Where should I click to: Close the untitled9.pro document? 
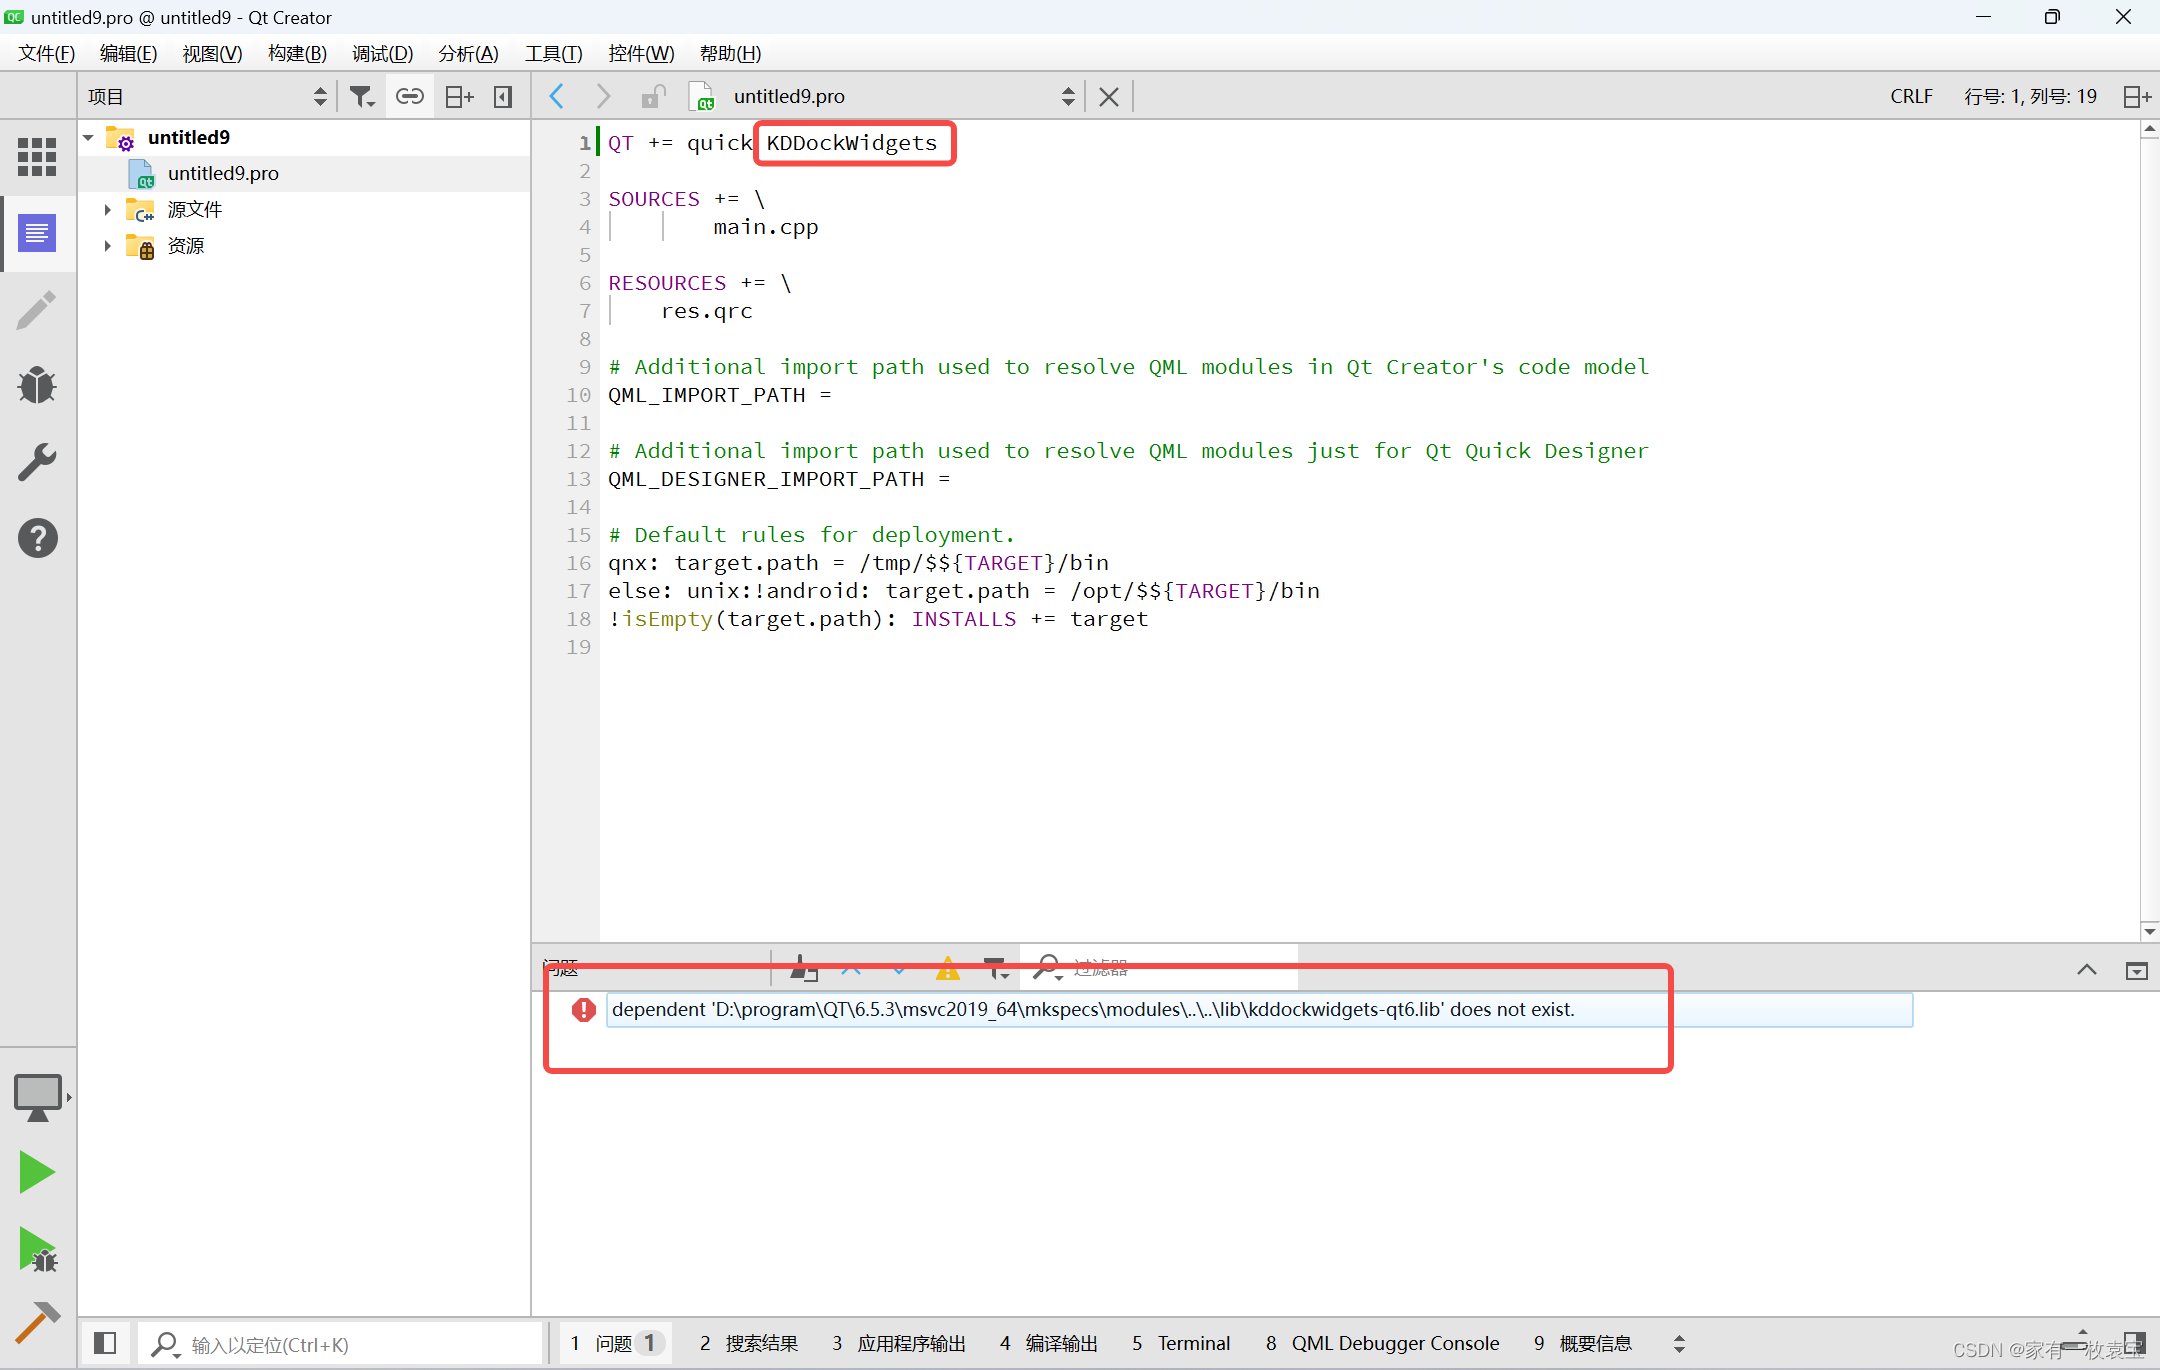(1109, 97)
